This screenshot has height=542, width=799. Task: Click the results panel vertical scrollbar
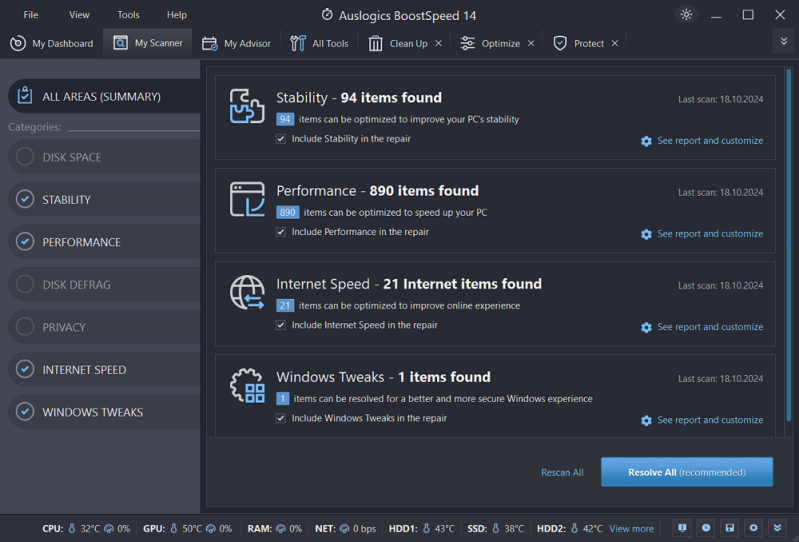coord(788,245)
